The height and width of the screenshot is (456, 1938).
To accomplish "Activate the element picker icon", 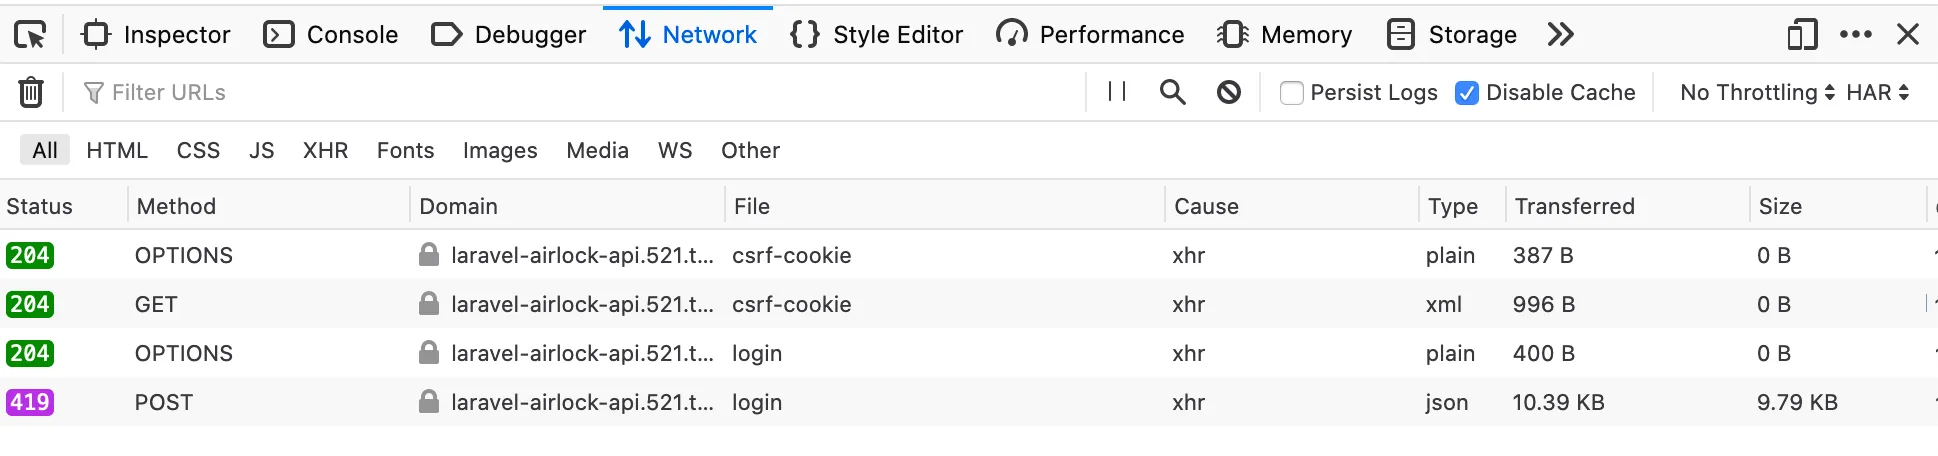I will click(30, 35).
